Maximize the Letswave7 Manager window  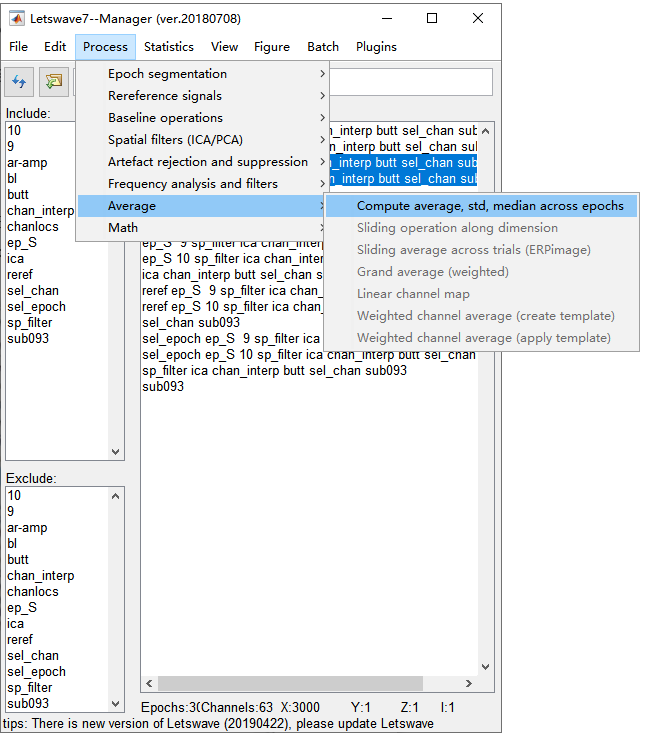432,18
